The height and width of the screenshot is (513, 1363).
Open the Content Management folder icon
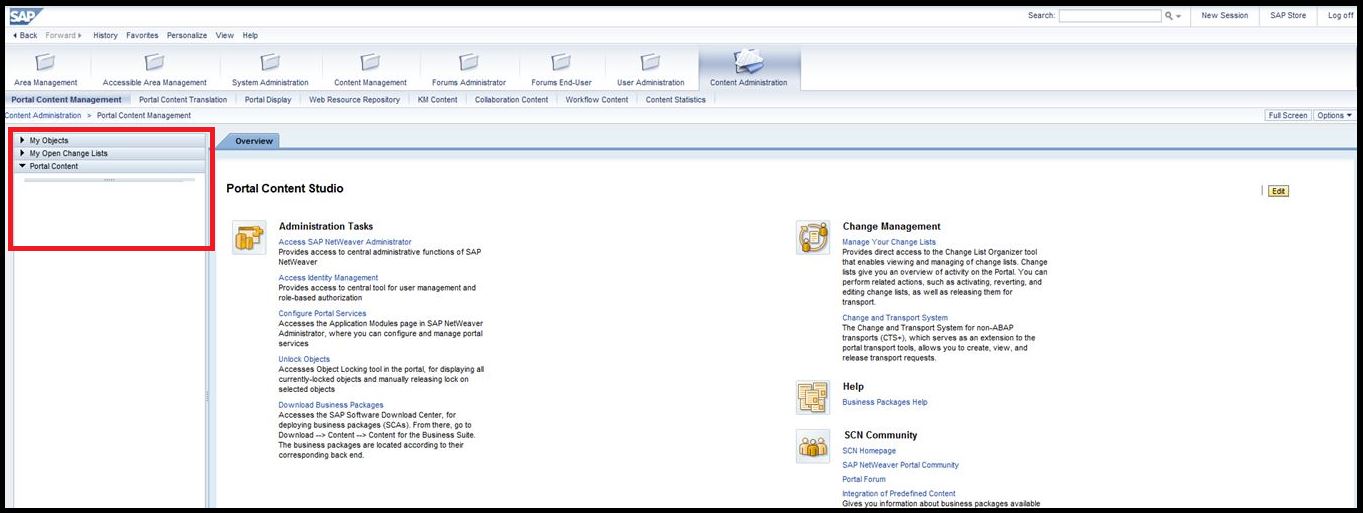(x=370, y=62)
